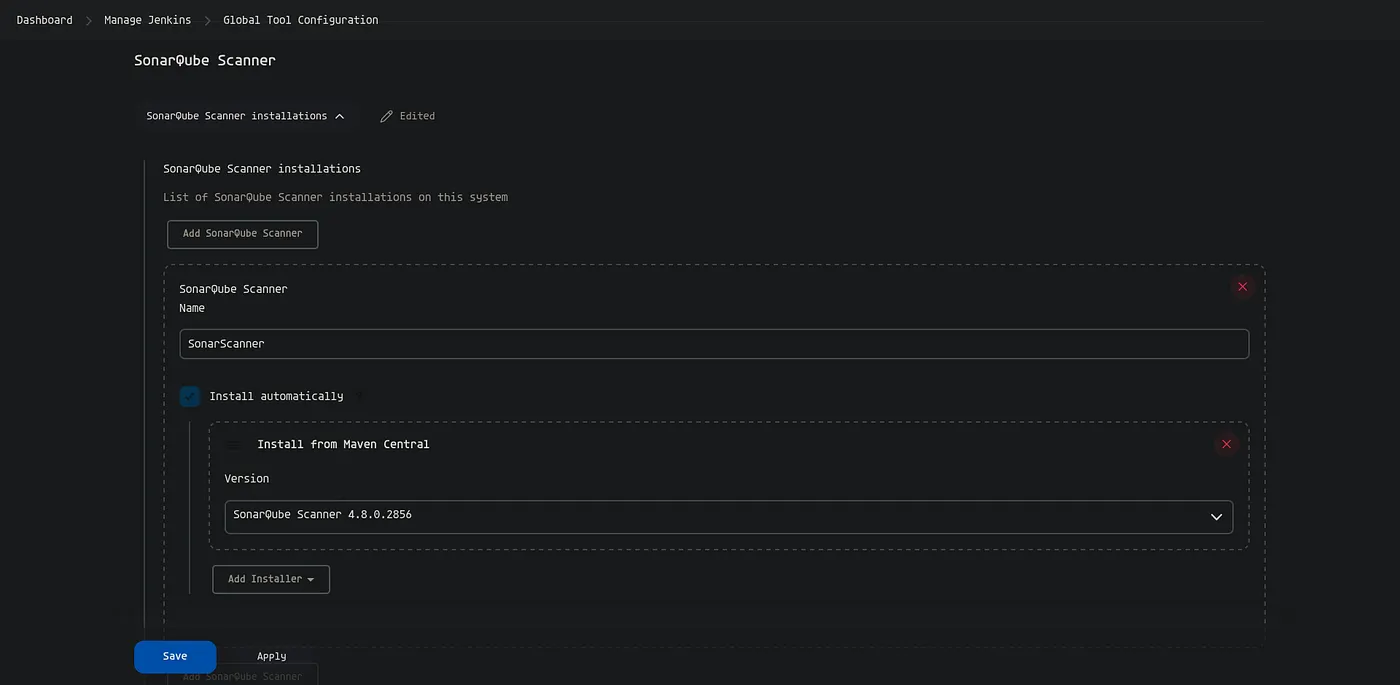Delete the SonarQube Scanner installation entry

pyautogui.click(x=1242, y=287)
